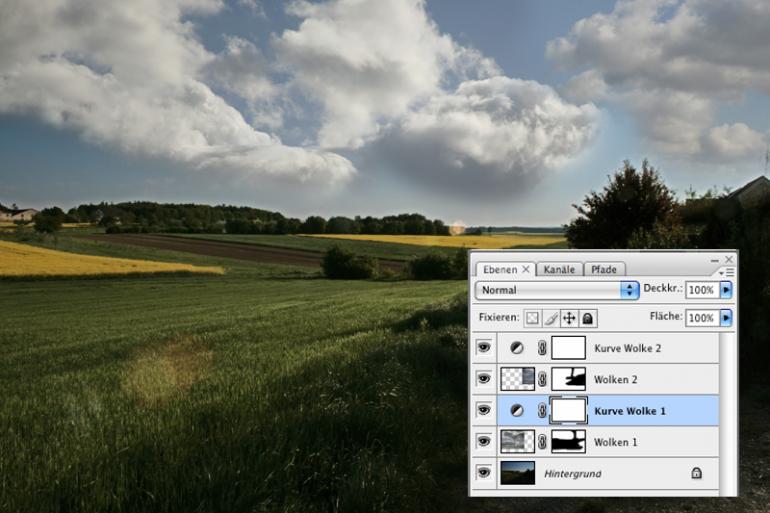Click the lock transparent pixels icon
The height and width of the screenshot is (513, 770).
532,319
